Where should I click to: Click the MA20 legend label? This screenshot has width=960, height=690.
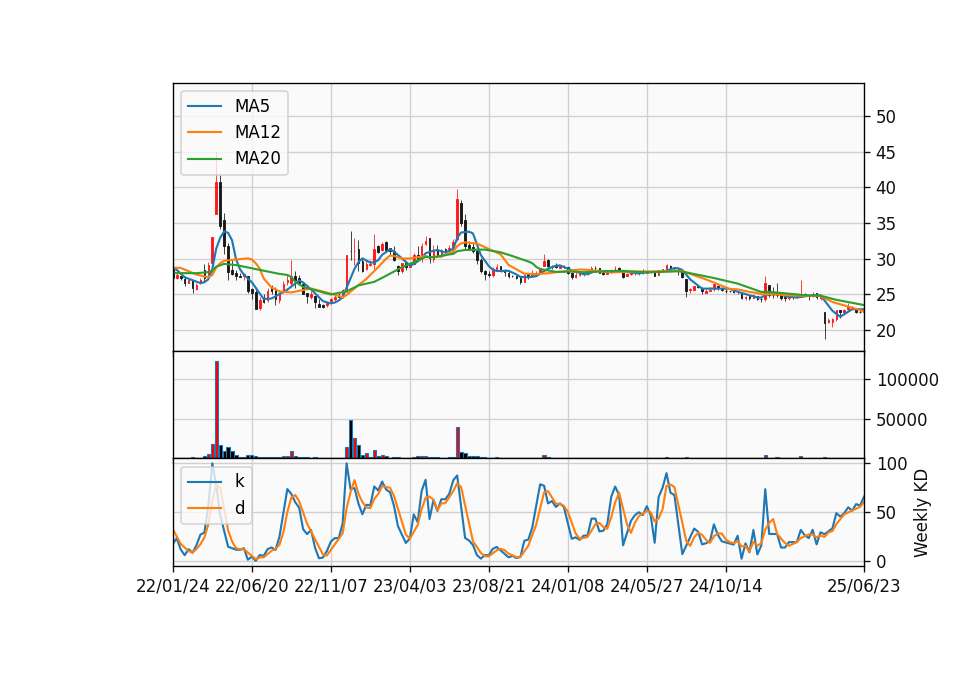[x=257, y=158]
